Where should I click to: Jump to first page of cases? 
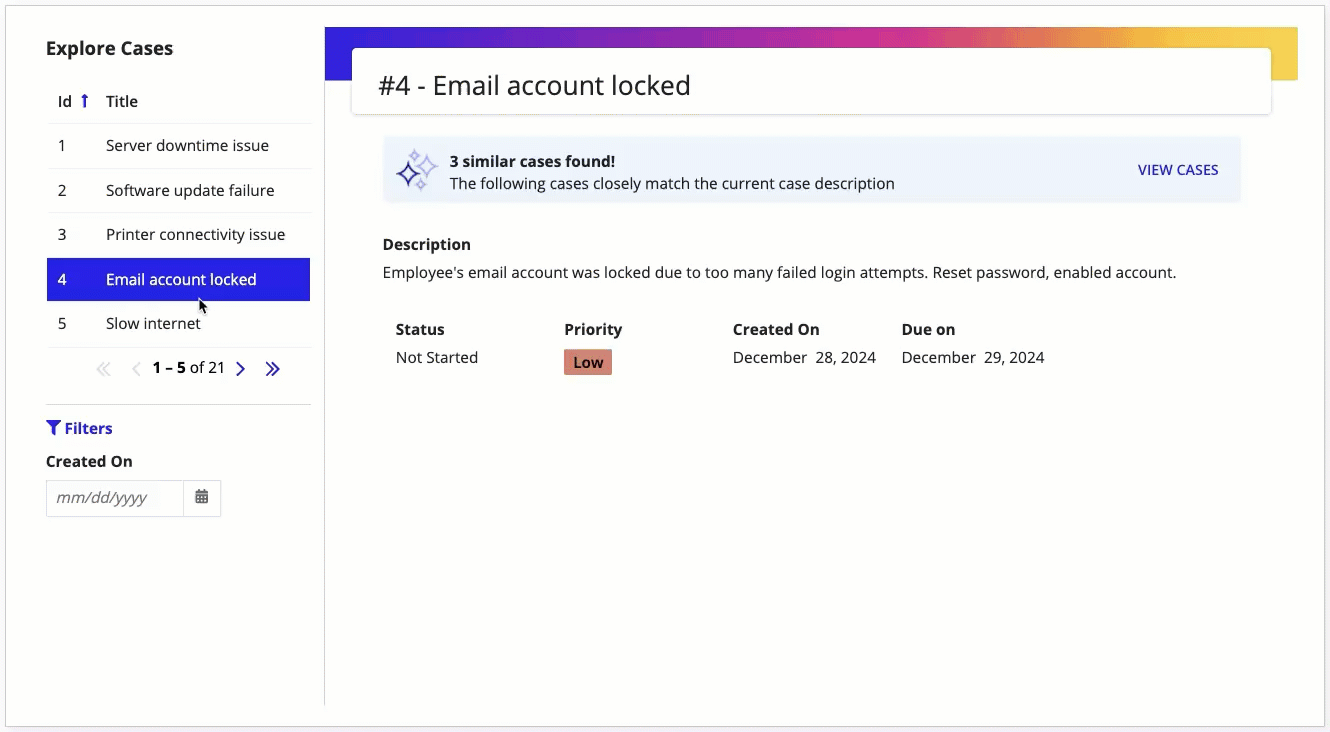pos(103,369)
